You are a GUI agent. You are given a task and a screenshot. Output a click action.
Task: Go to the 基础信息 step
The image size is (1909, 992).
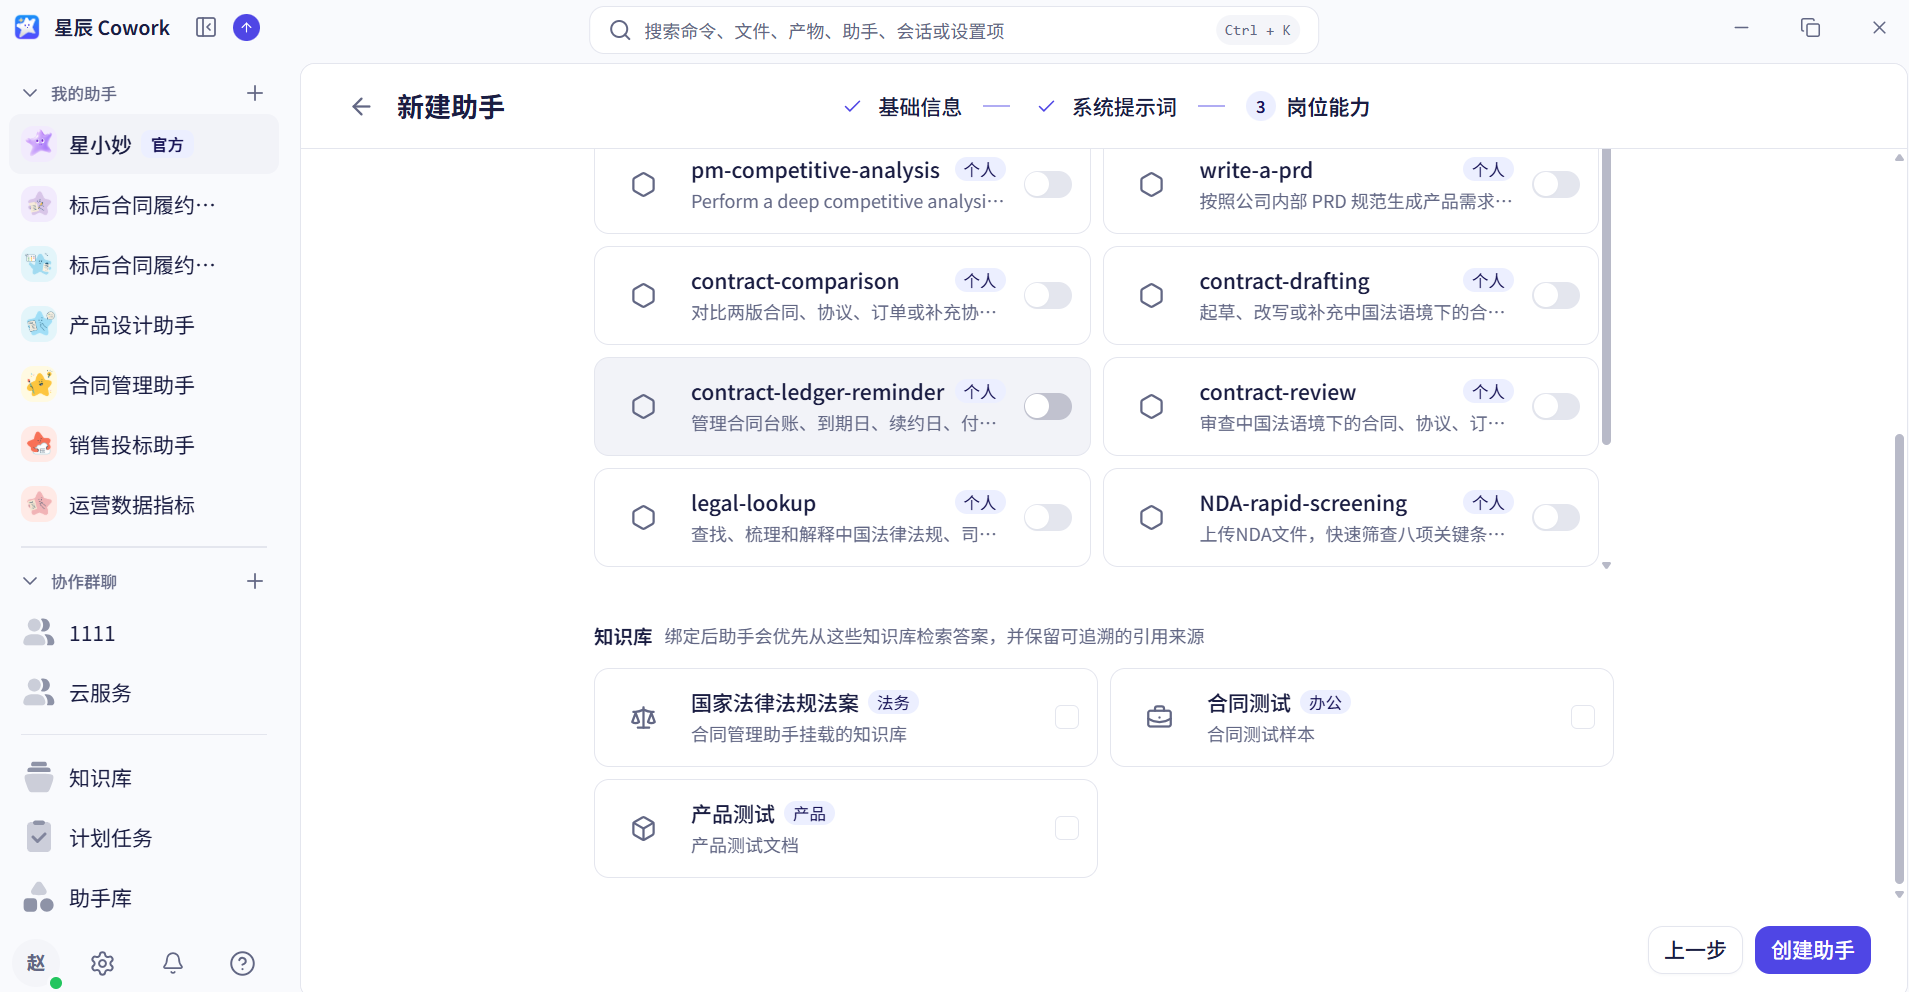(903, 107)
